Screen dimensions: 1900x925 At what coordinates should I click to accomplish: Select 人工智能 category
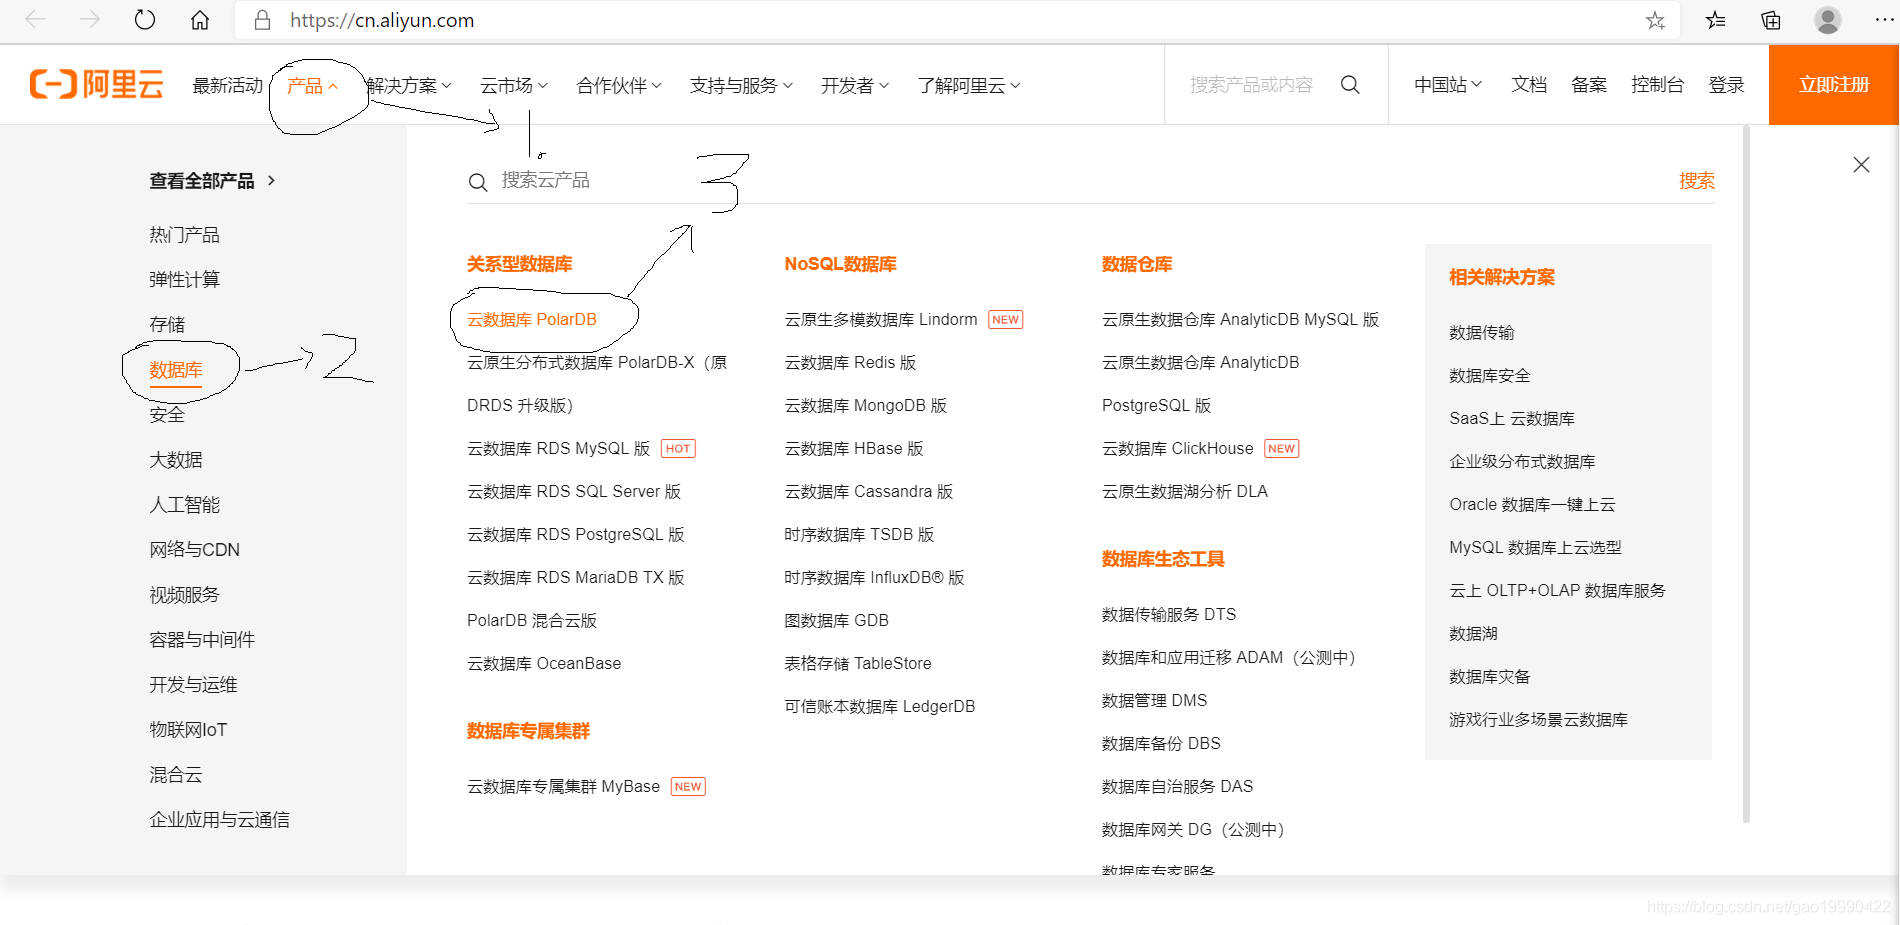(x=184, y=505)
